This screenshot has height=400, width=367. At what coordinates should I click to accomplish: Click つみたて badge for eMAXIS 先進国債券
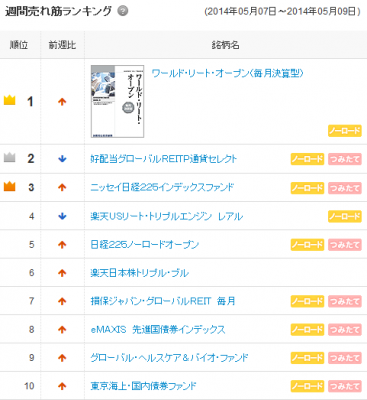pos(345,330)
